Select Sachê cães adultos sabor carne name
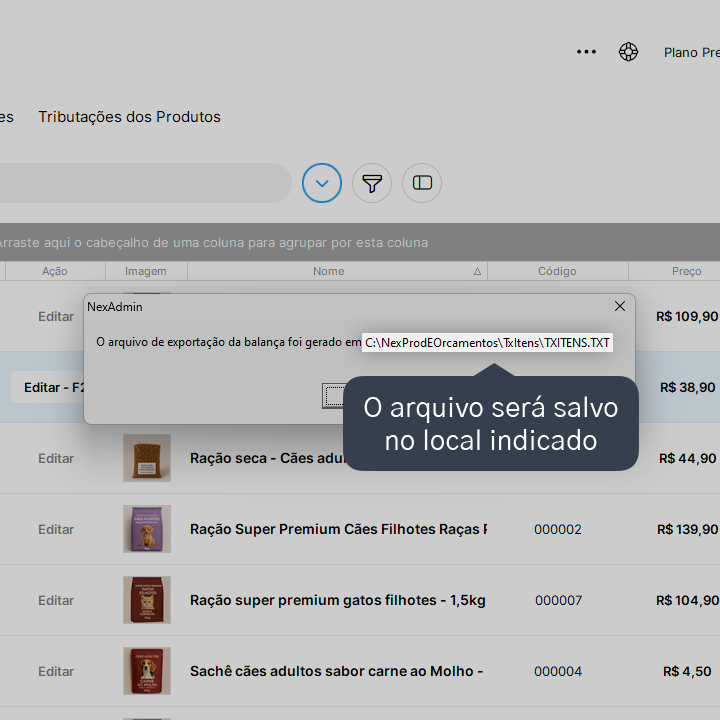 pyautogui.click(x=336, y=671)
